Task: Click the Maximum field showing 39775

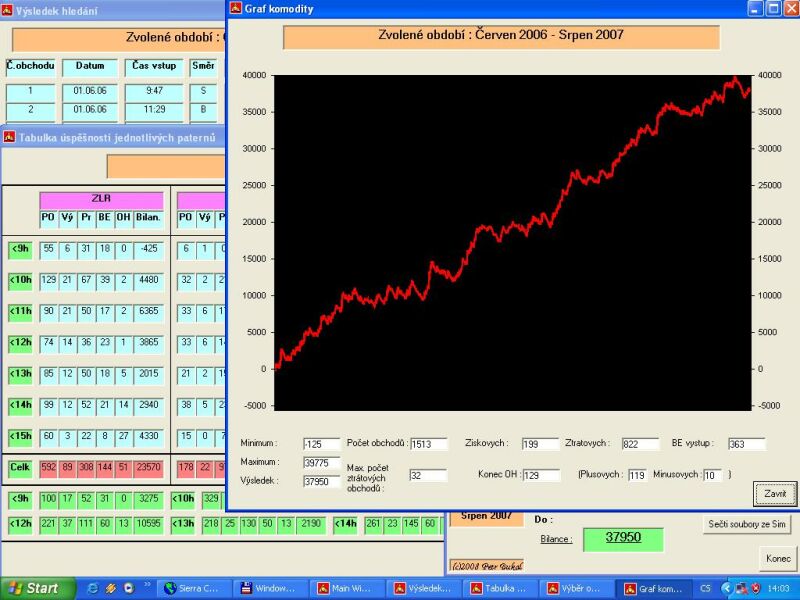Action: point(321,463)
